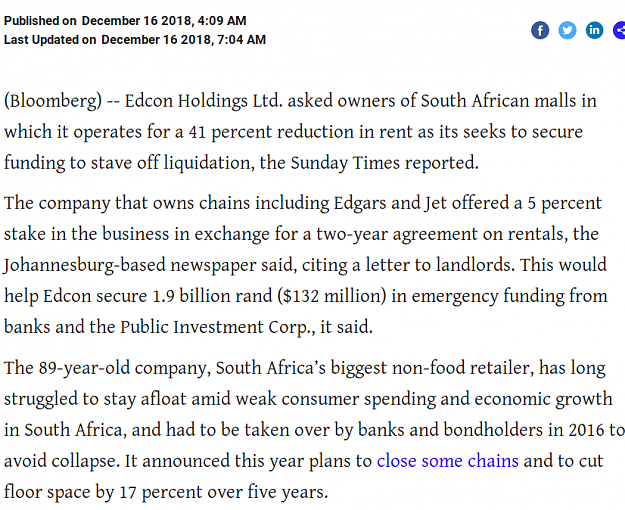Click on 'Sunday Times' in first paragraph

(345, 163)
